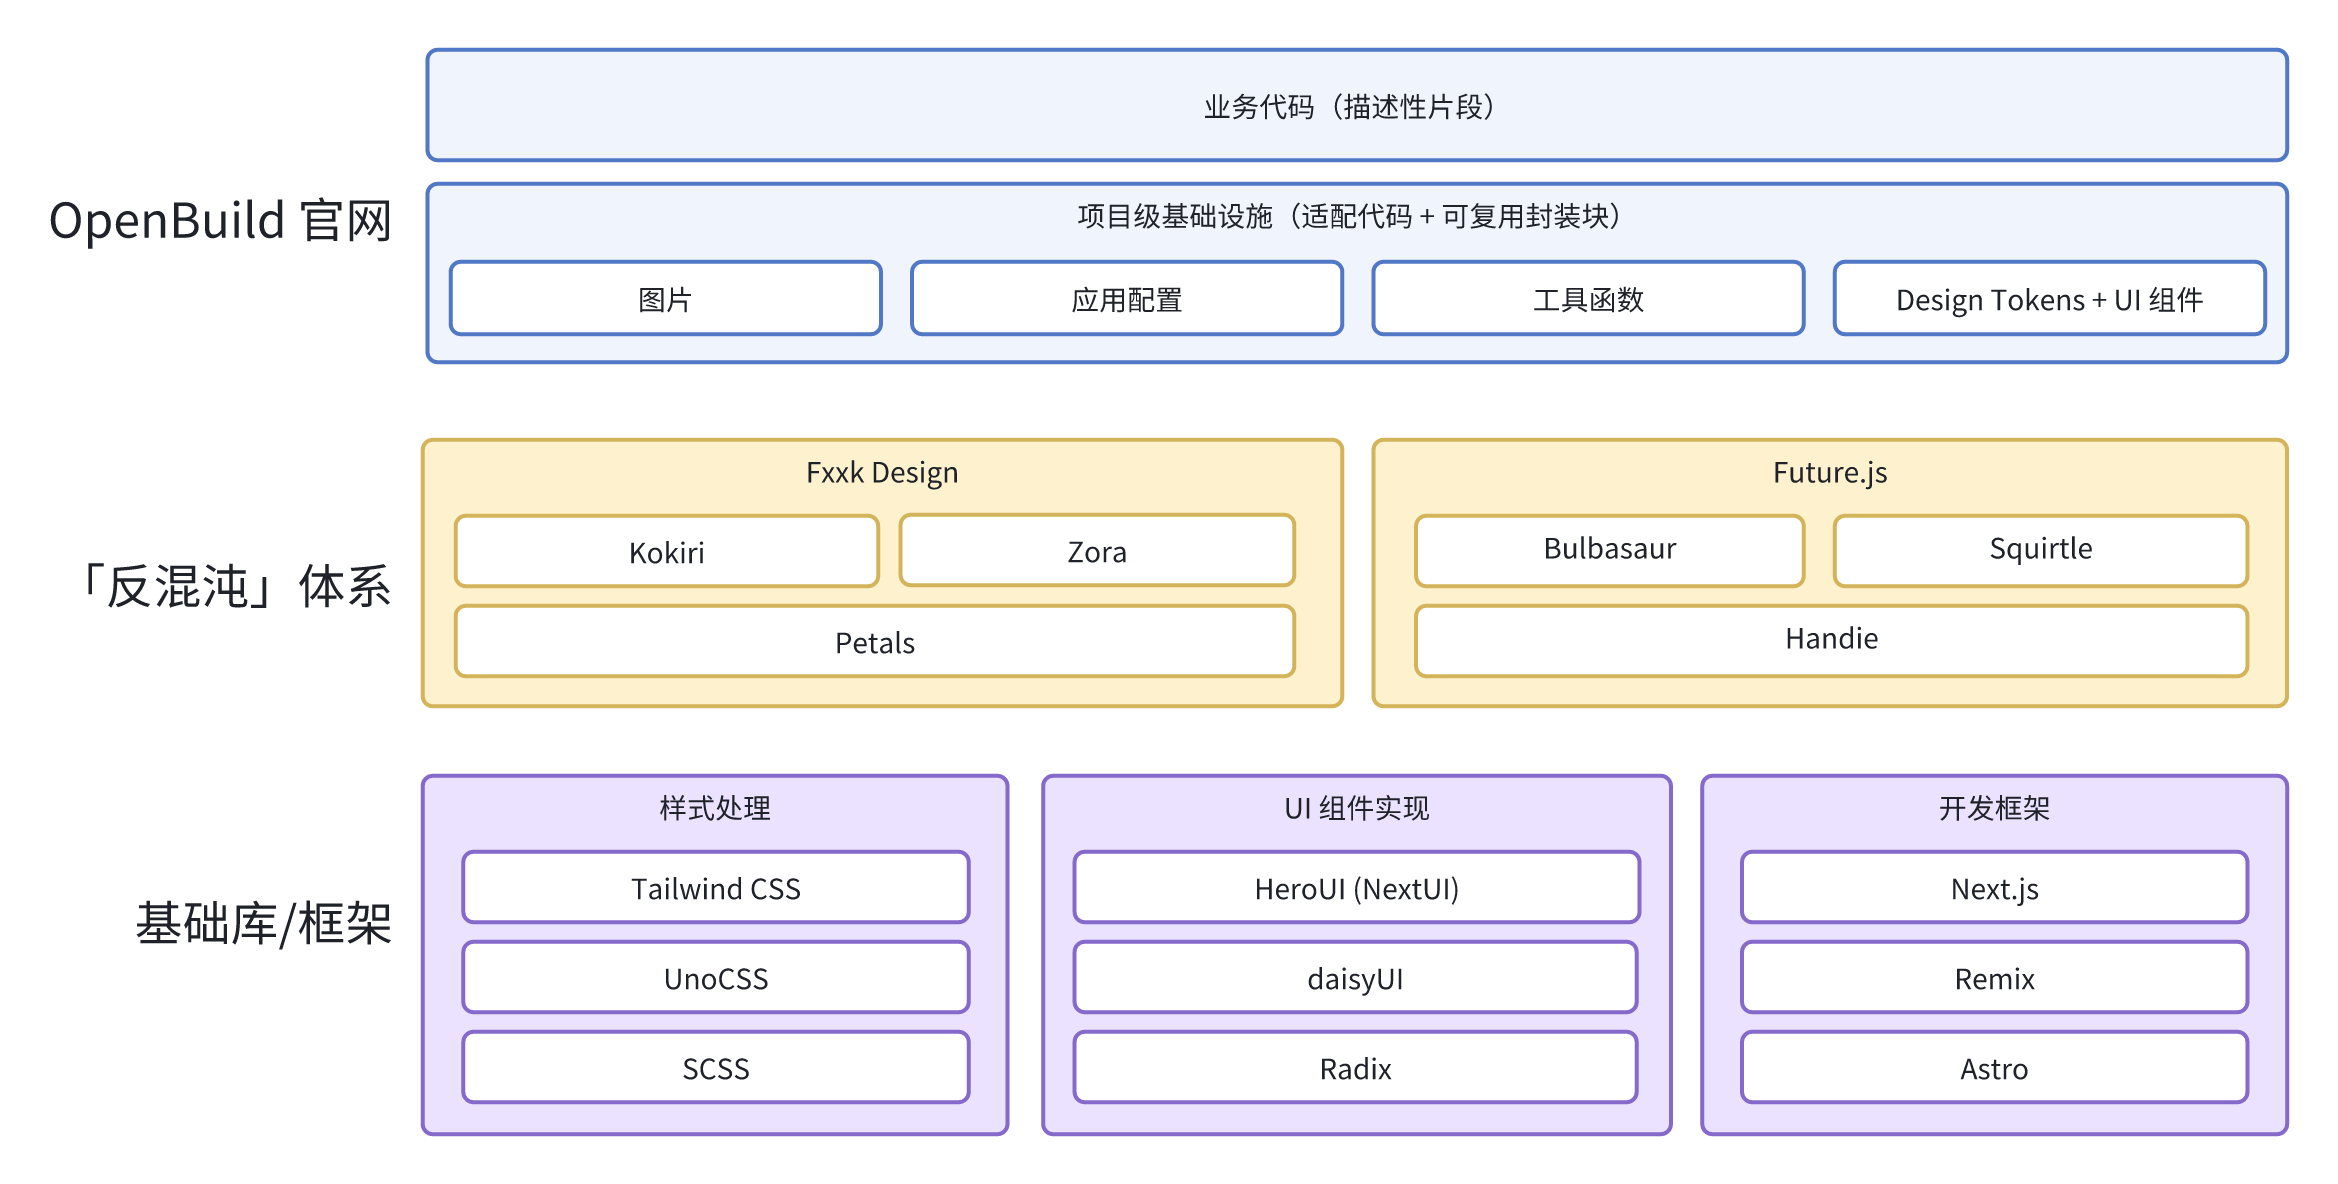The height and width of the screenshot is (1184, 2338).
Task: Select the daisyUI box
Action: (1356, 977)
